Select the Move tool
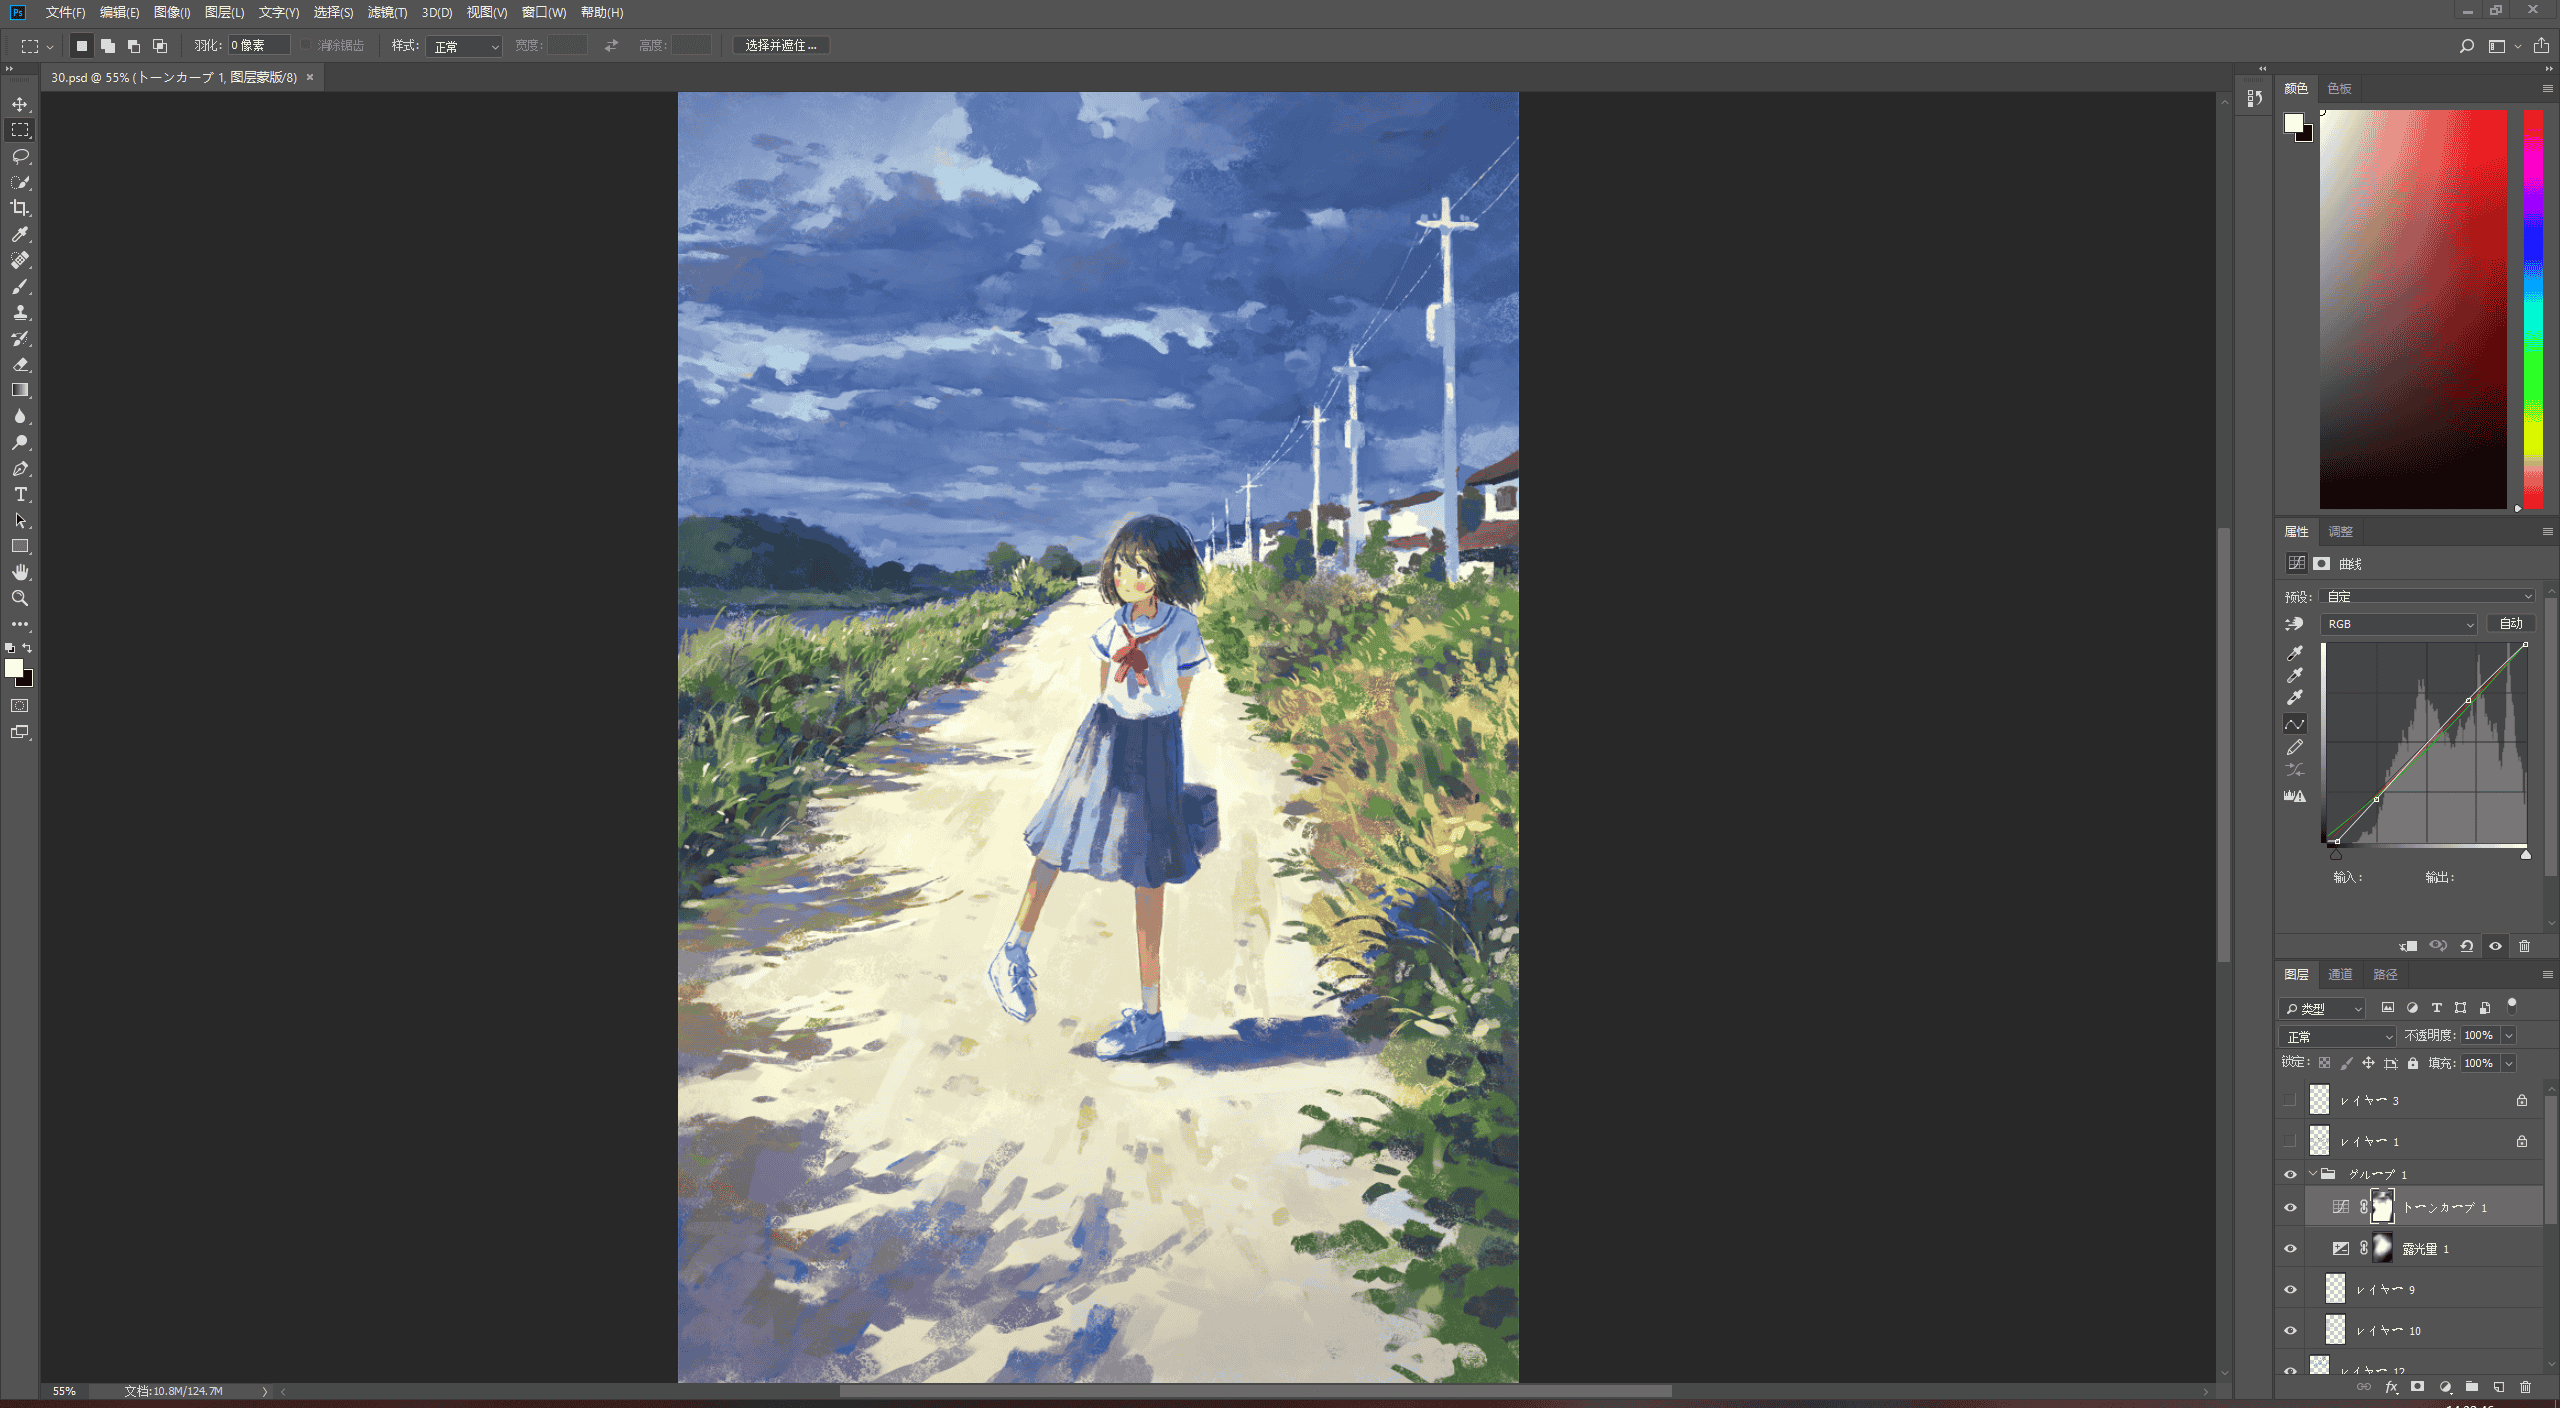This screenshot has height=1408, width=2560. (20, 104)
